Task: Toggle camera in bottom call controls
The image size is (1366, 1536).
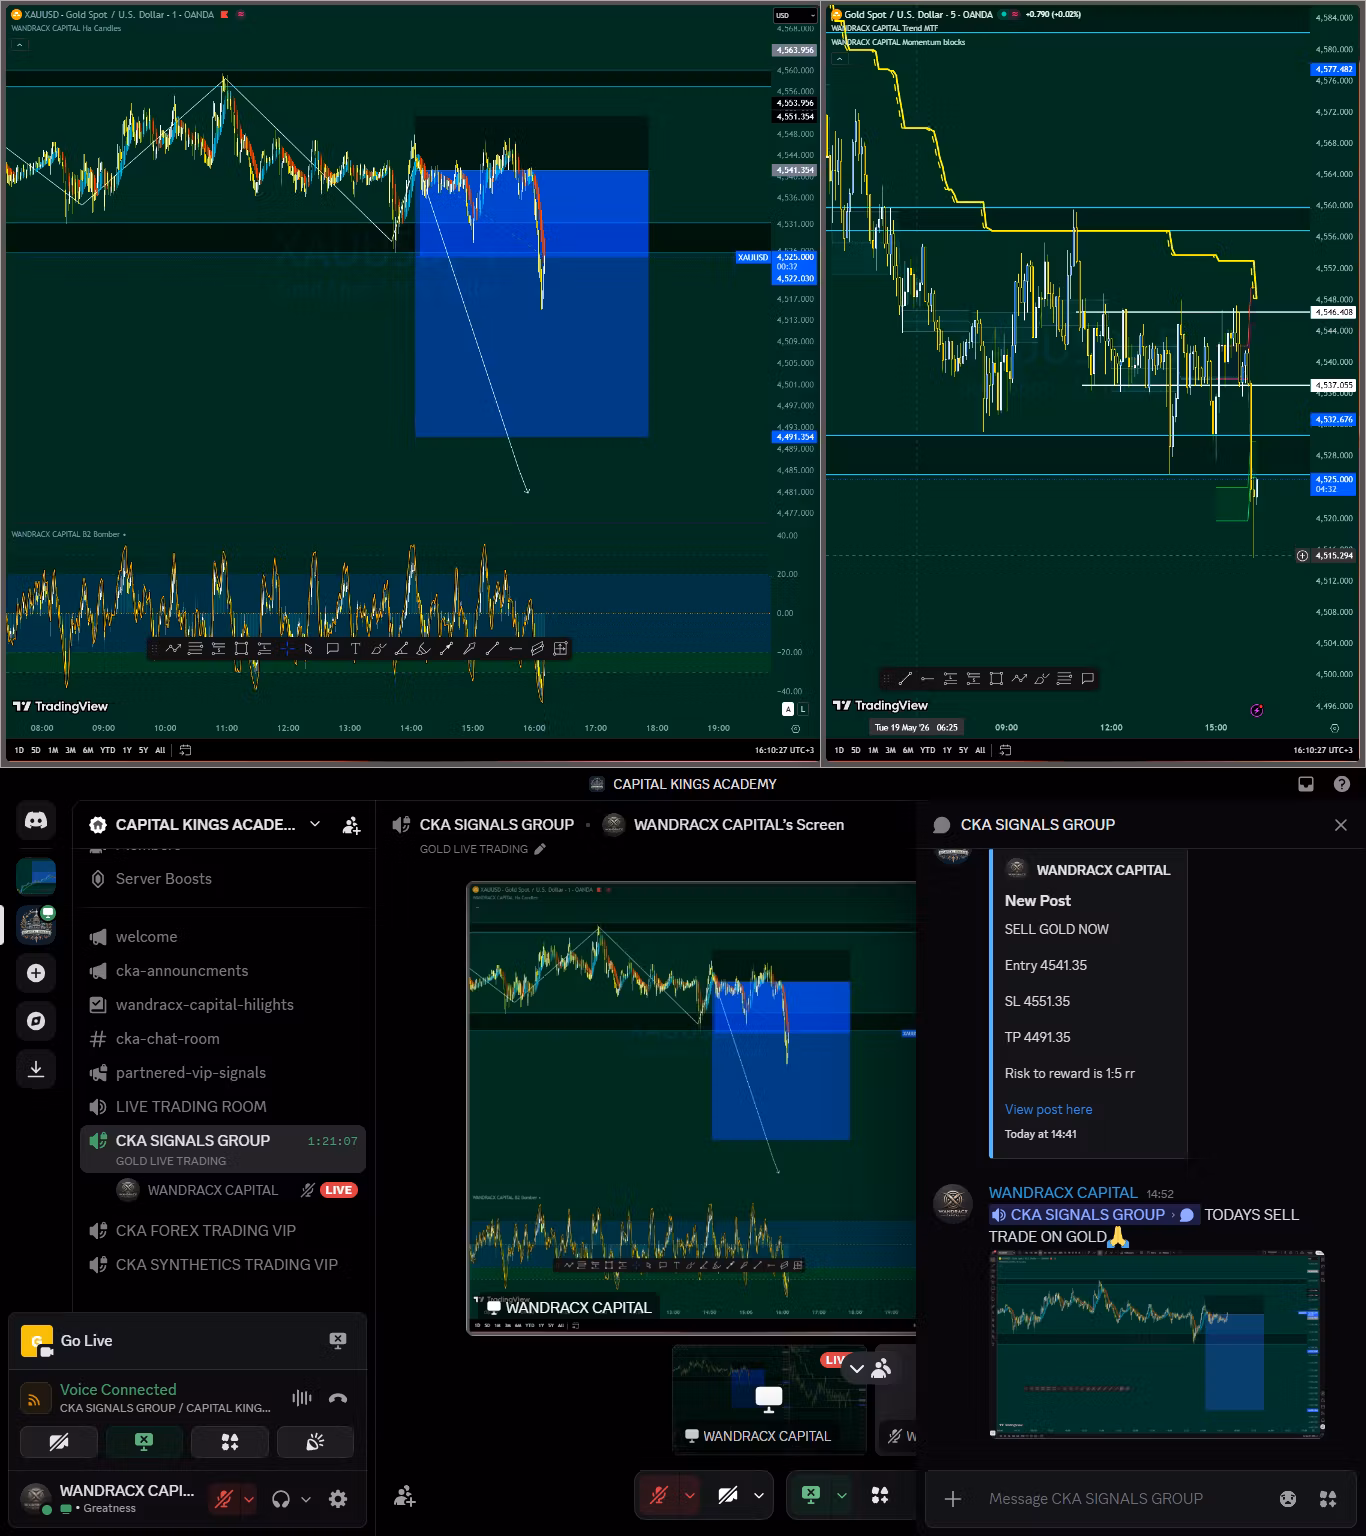Action: point(728,1496)
